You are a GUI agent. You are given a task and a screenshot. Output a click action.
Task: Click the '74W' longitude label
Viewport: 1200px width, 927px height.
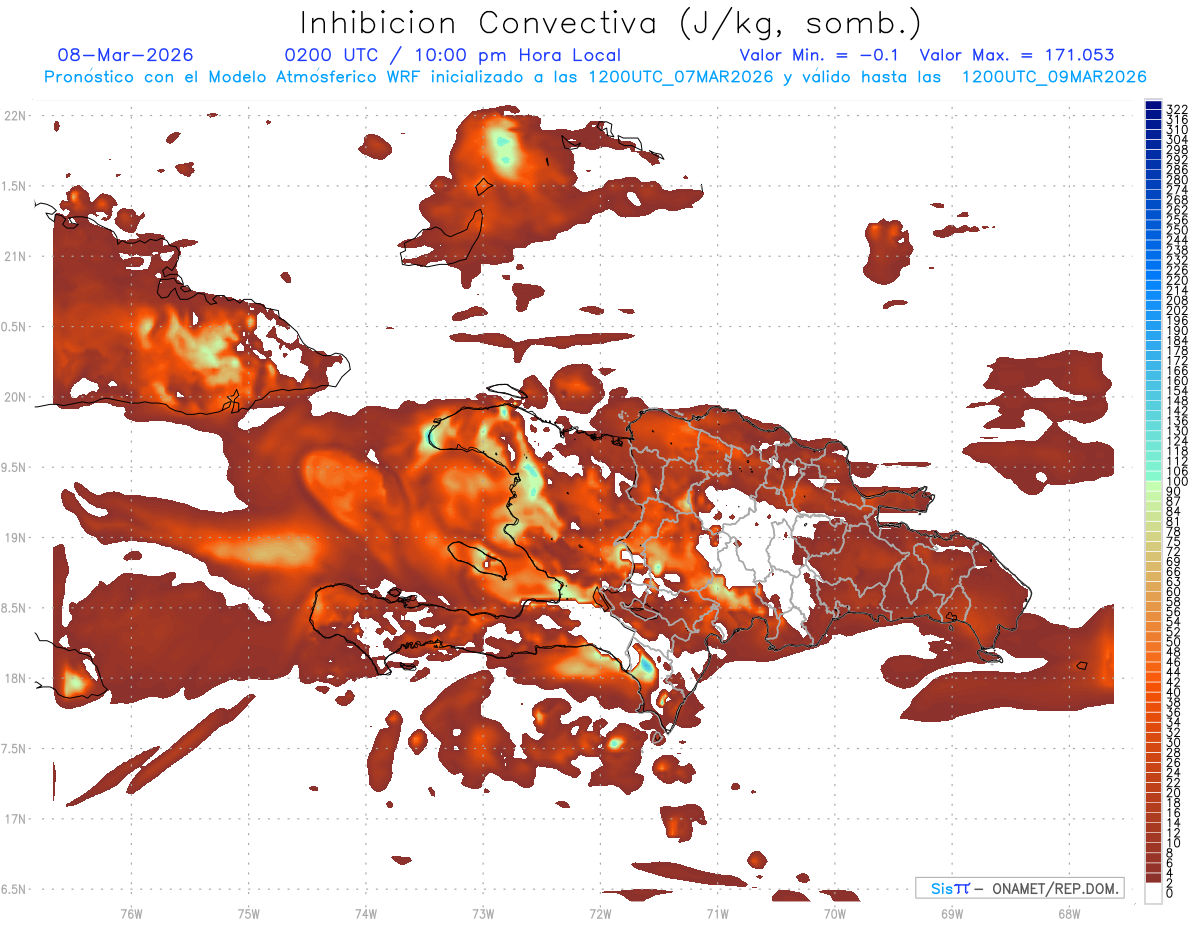coord(366,913)
